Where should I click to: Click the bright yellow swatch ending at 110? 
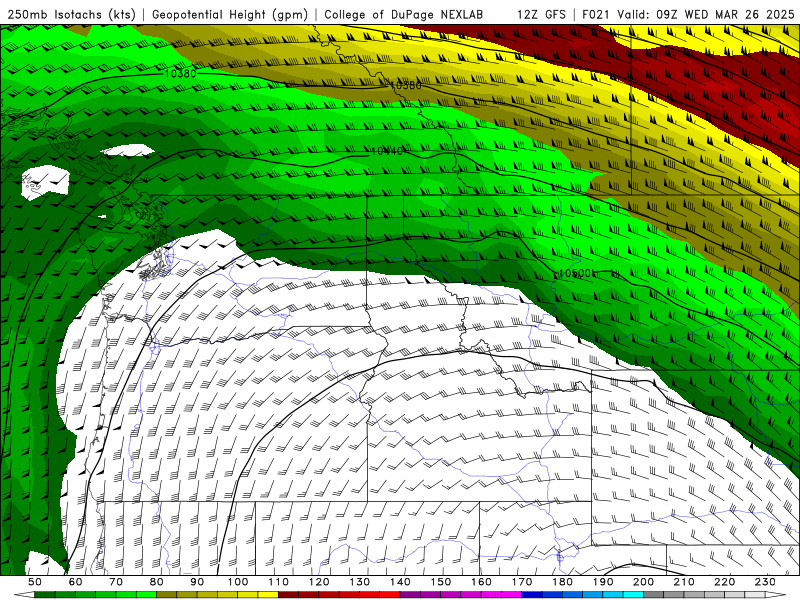pos(268,595)
